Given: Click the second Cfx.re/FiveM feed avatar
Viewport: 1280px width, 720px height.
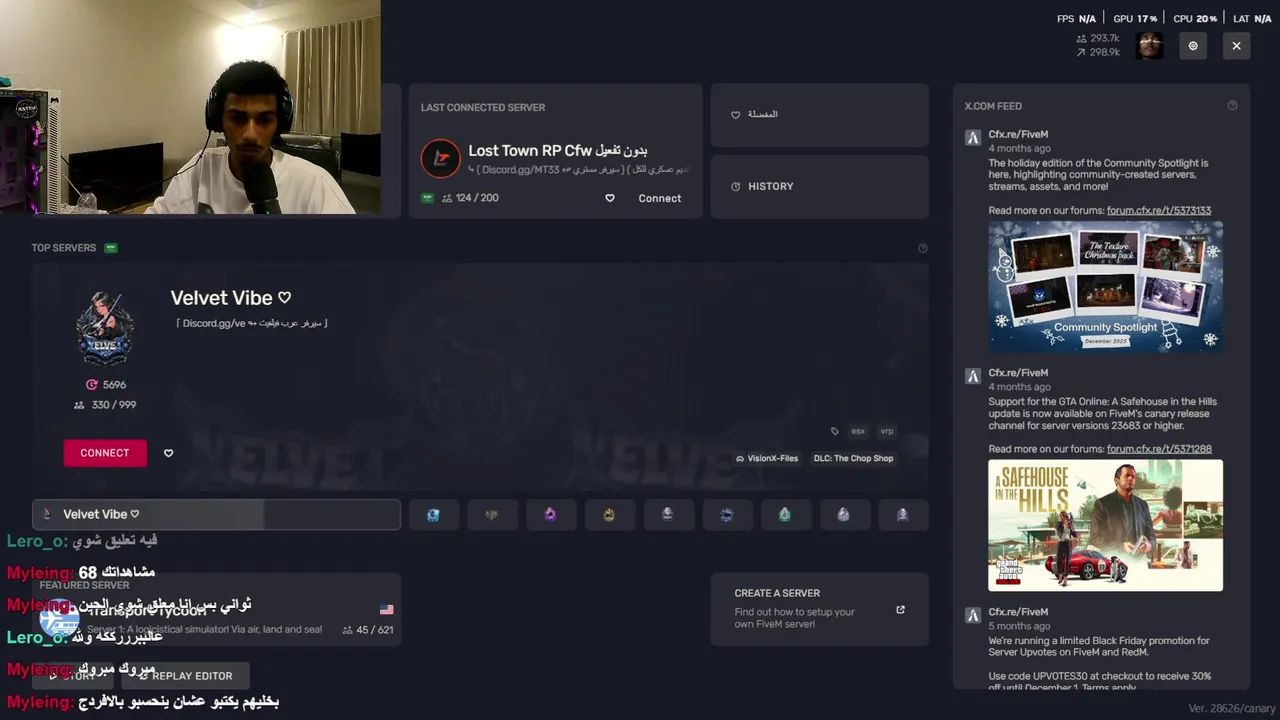Looking at the screenshot, I should 972,376.
